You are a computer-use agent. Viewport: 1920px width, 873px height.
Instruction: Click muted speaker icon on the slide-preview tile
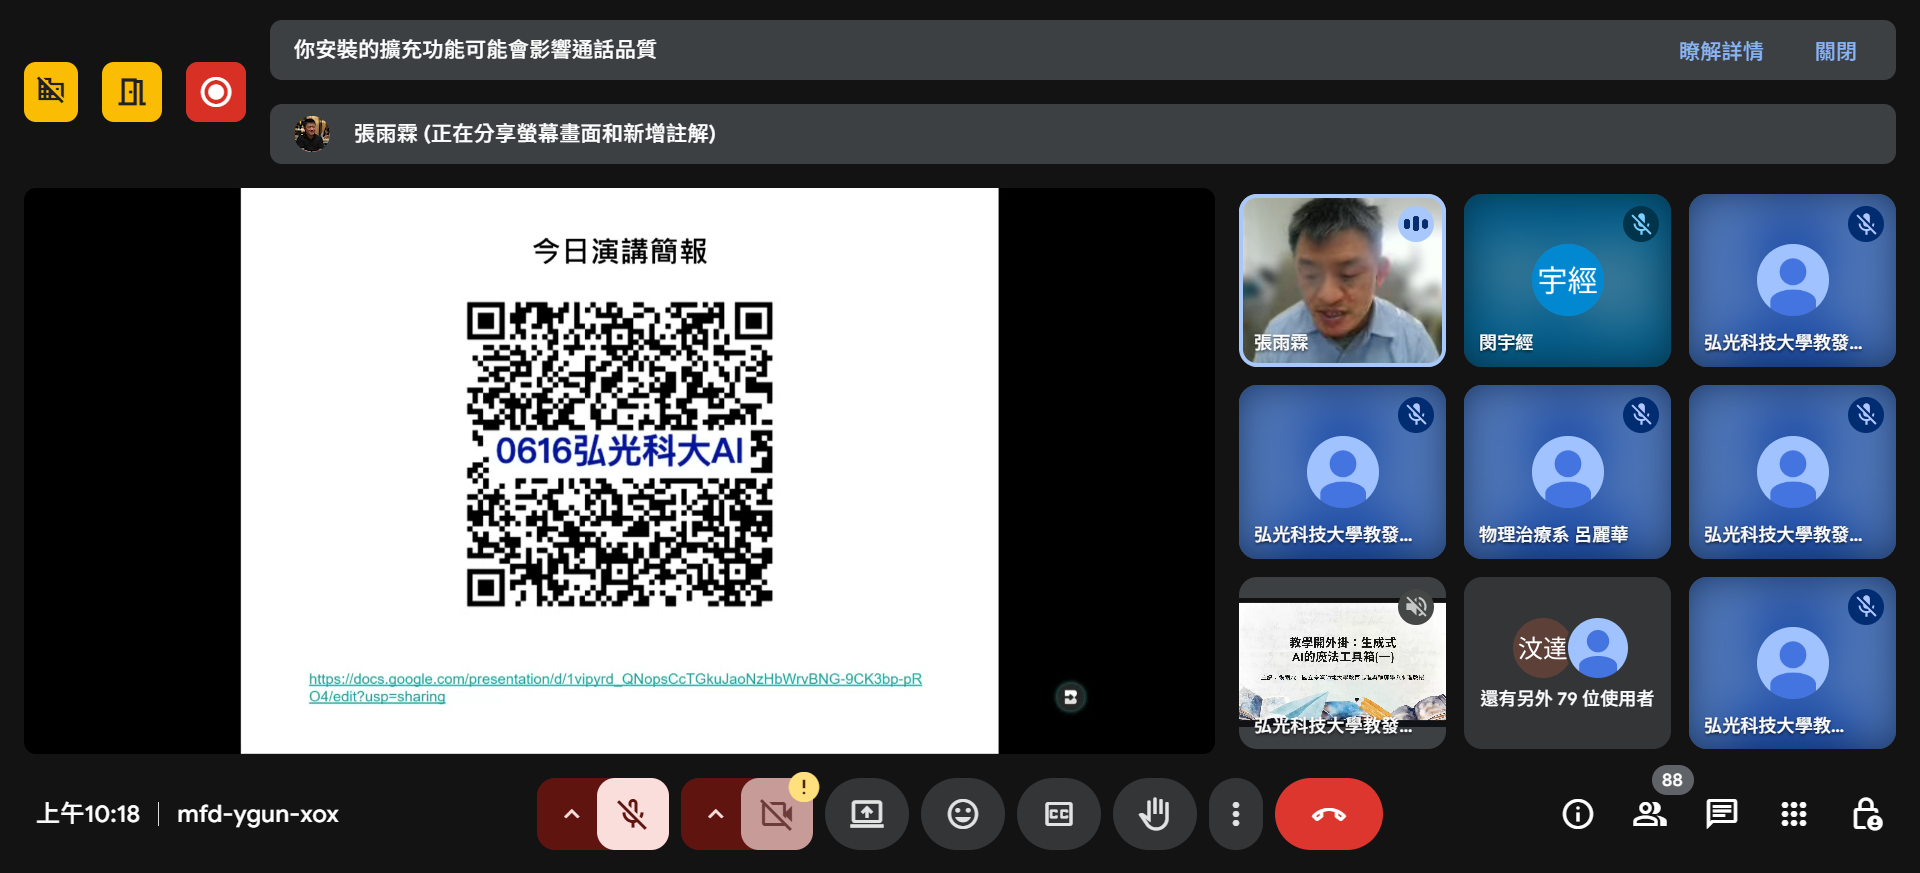(1416, 606)
